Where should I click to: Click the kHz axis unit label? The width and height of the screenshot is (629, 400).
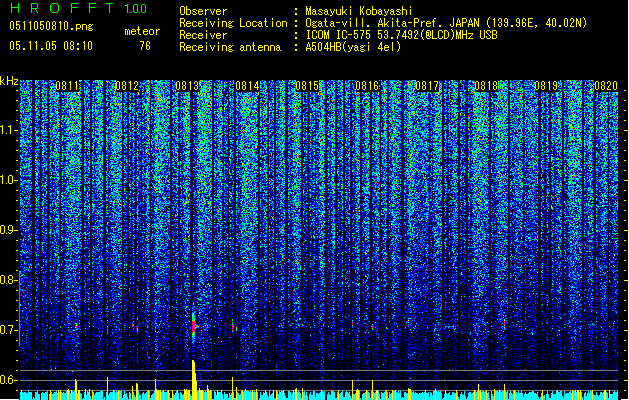click(x=9, y=81)
